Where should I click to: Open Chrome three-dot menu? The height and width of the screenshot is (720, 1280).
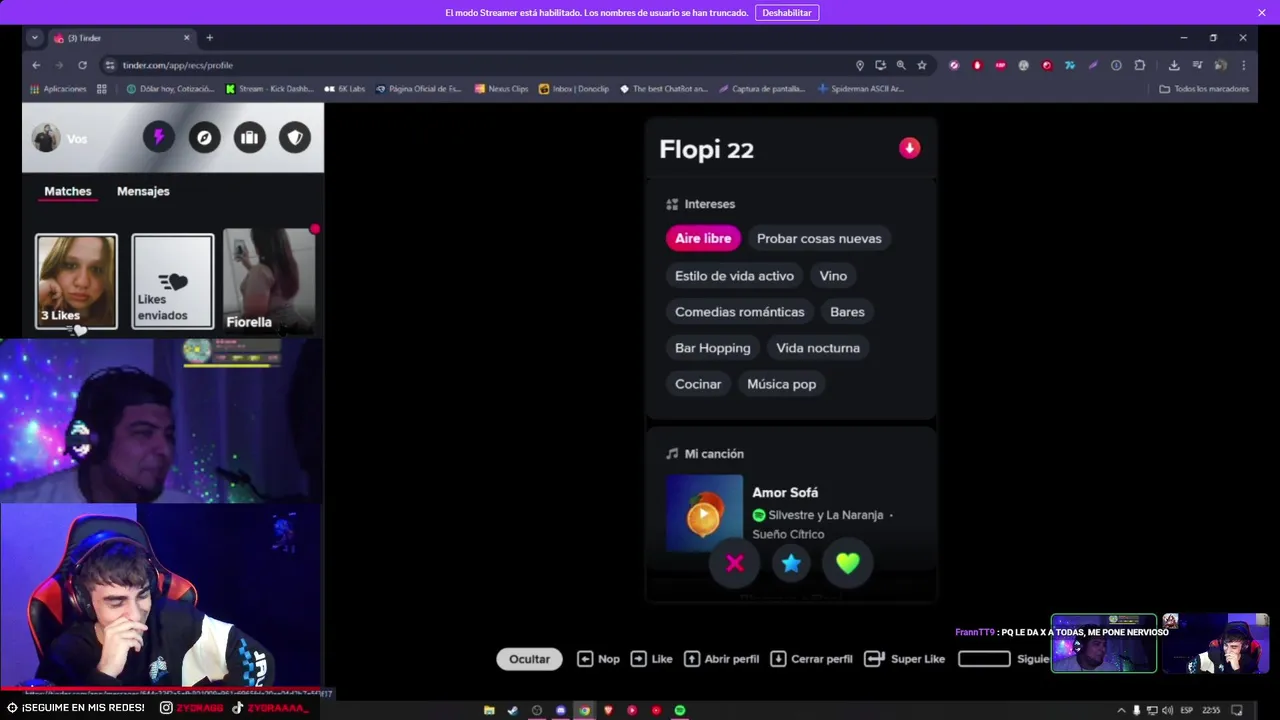pyautogui.click(x=1244, y=65)
